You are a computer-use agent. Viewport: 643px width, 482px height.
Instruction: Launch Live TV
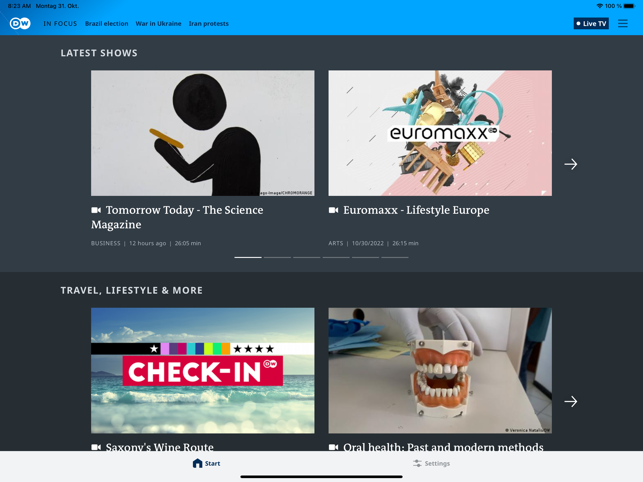591,23
